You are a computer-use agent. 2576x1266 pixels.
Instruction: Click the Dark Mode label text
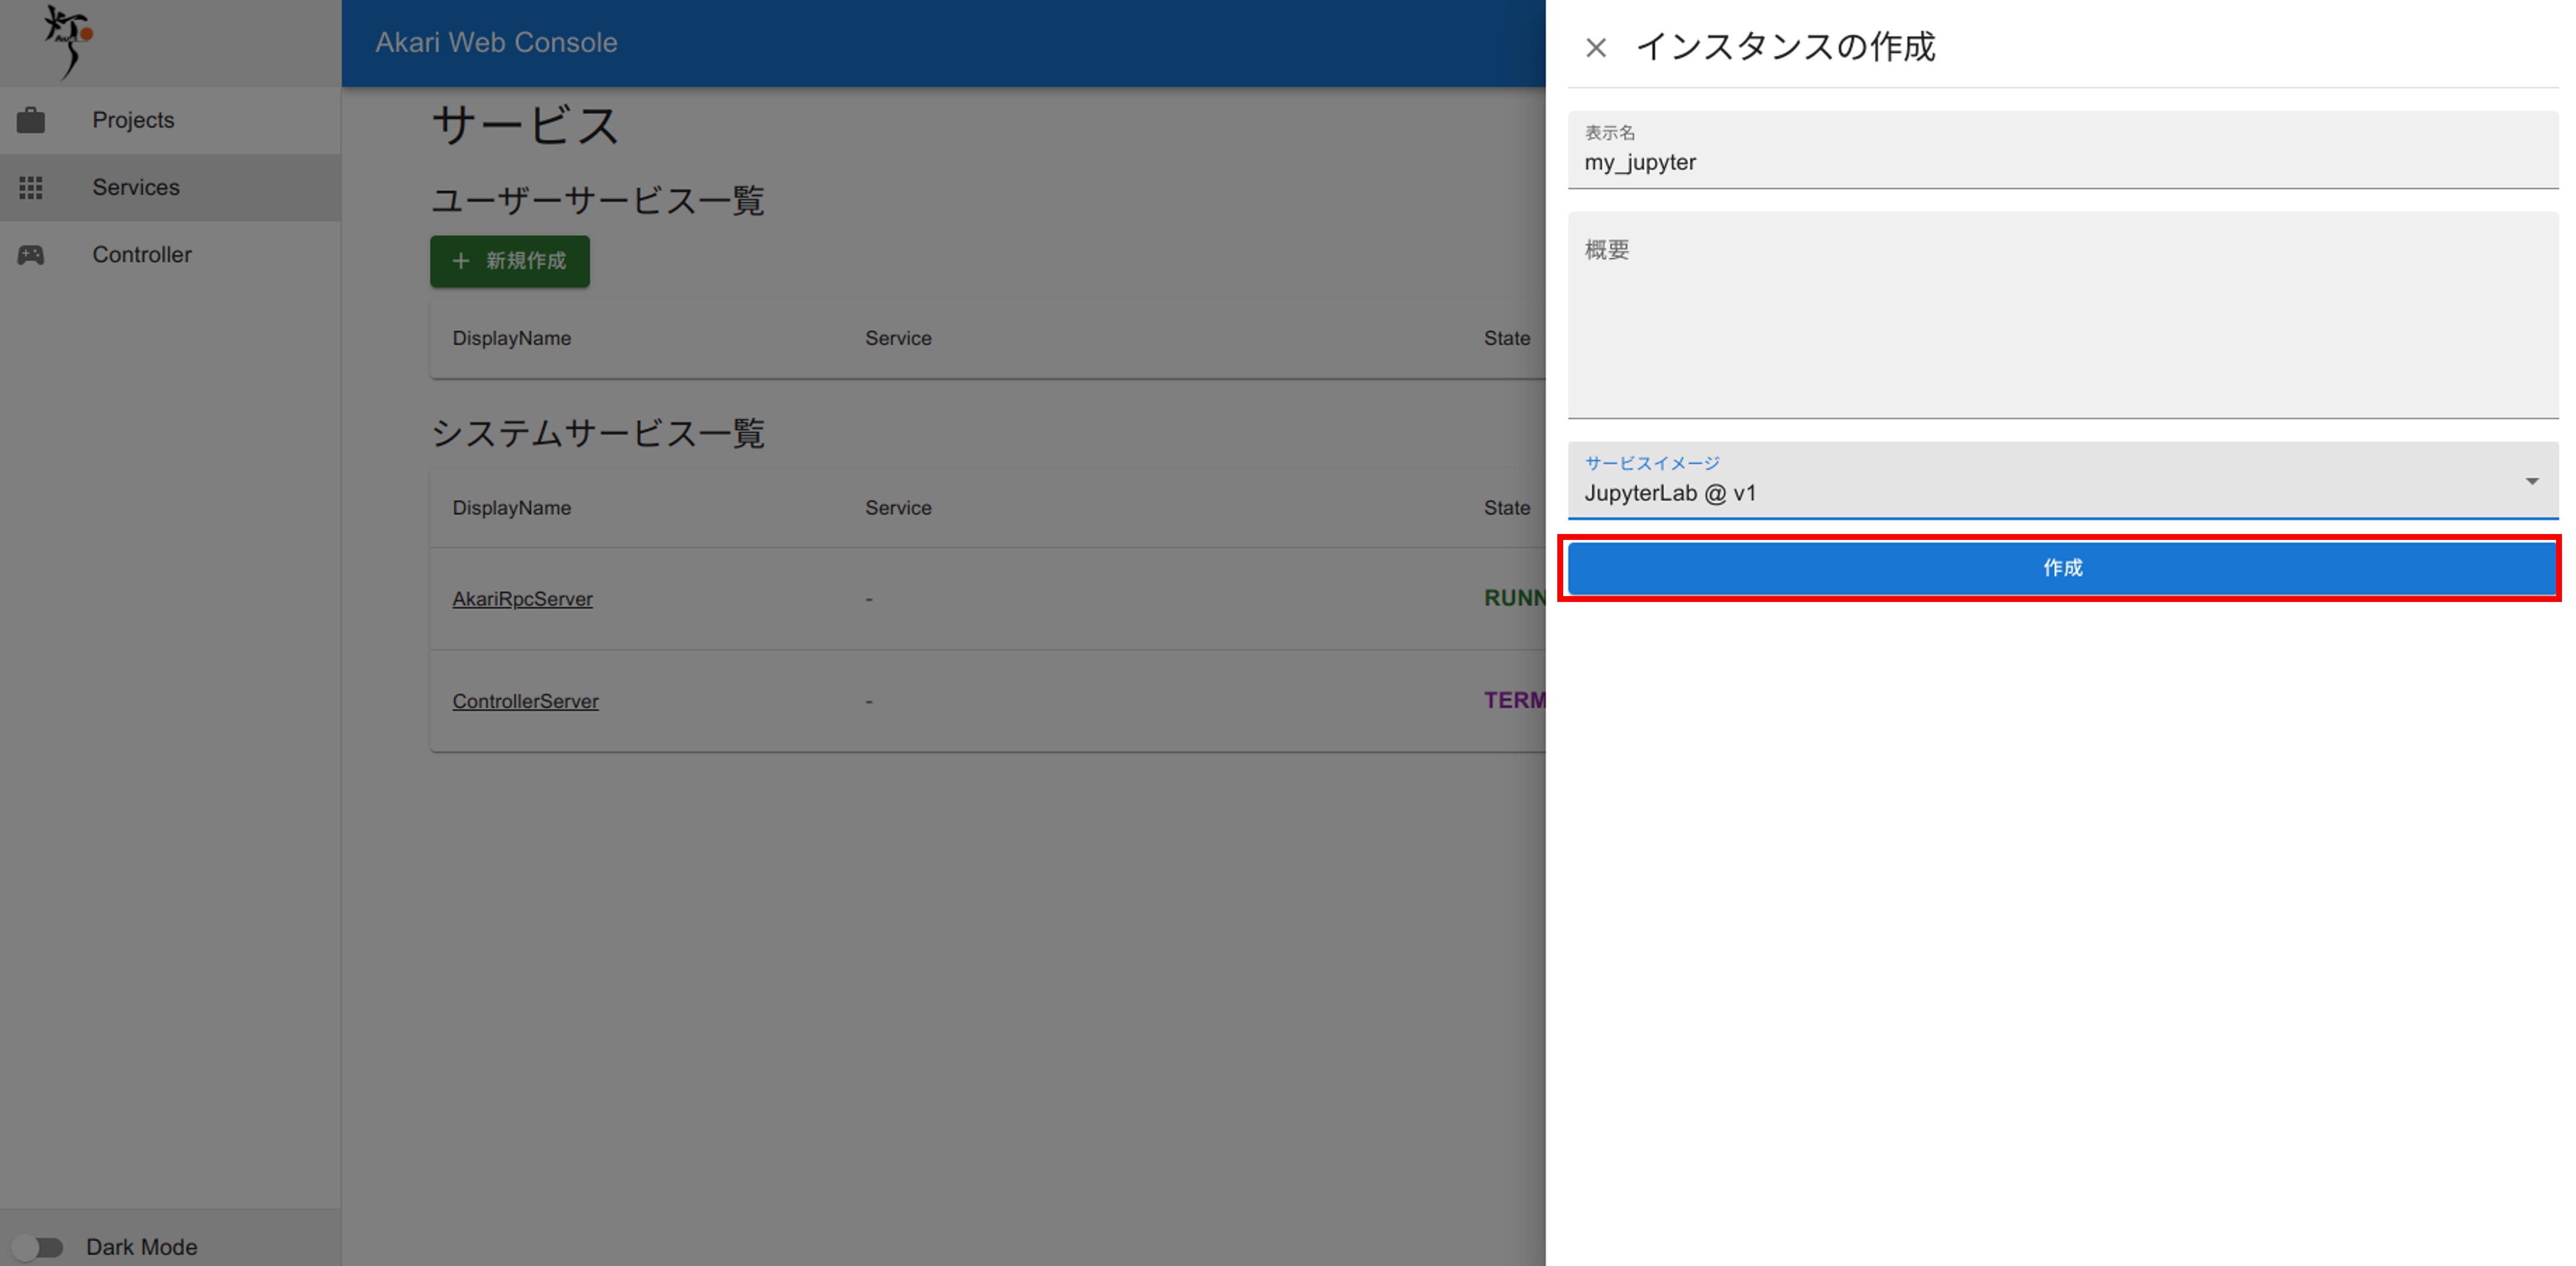[142, 1246]
